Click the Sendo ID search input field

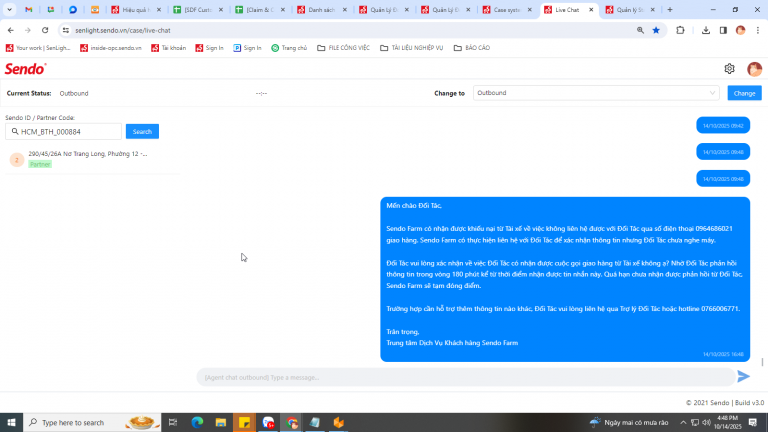64,131
